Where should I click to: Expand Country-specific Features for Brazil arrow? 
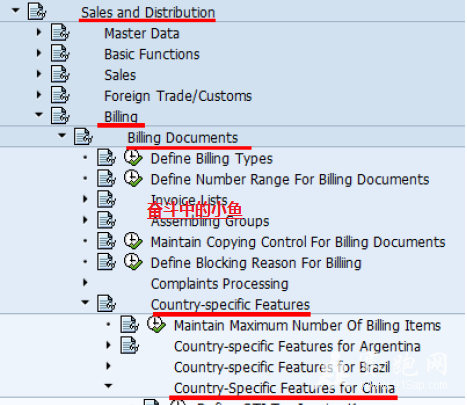click(x=108, y=366)
